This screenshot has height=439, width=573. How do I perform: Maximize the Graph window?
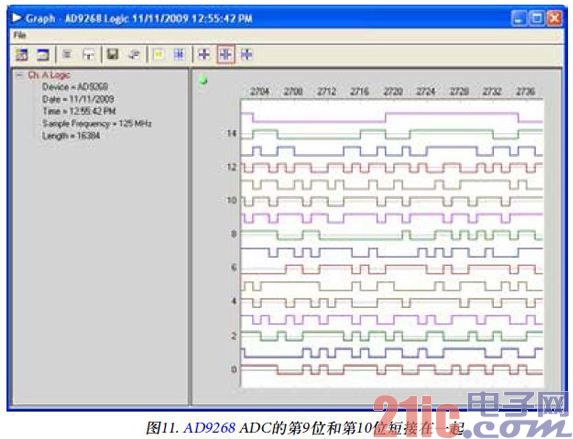(536, 18)
